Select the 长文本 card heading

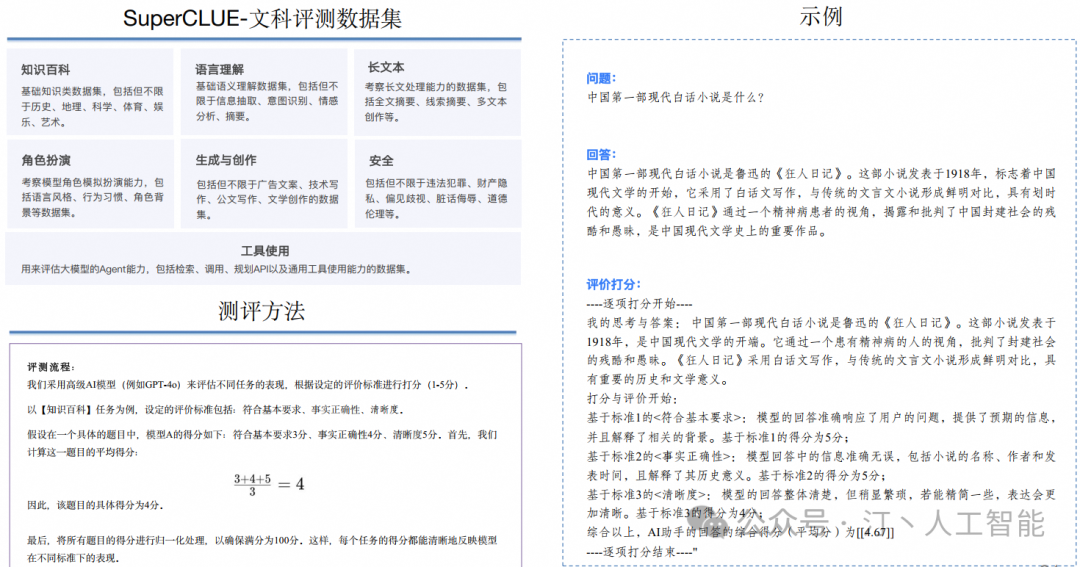tap(386, 67)
